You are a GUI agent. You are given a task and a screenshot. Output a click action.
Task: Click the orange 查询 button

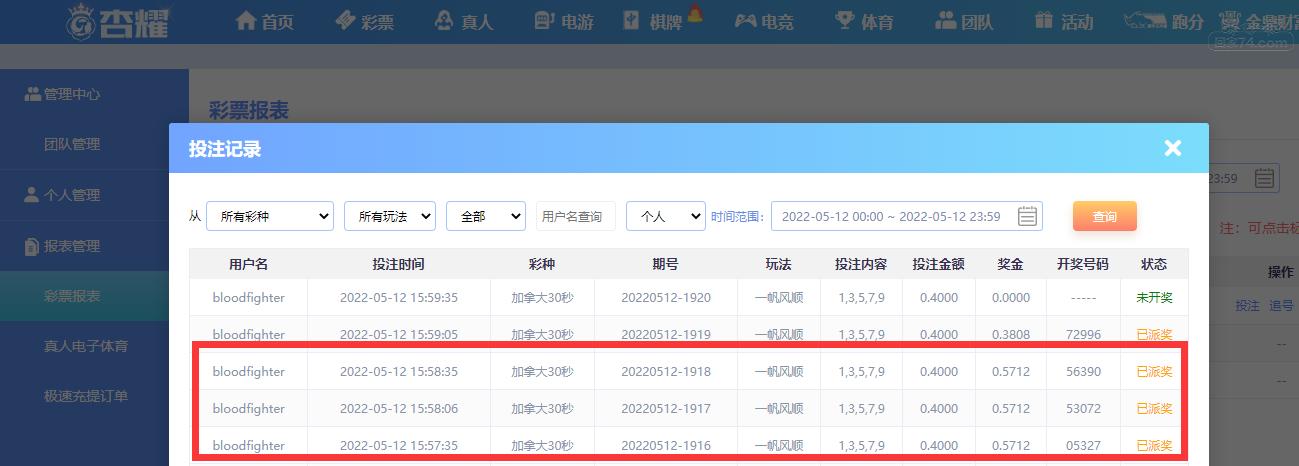(x=1105, y=216)
